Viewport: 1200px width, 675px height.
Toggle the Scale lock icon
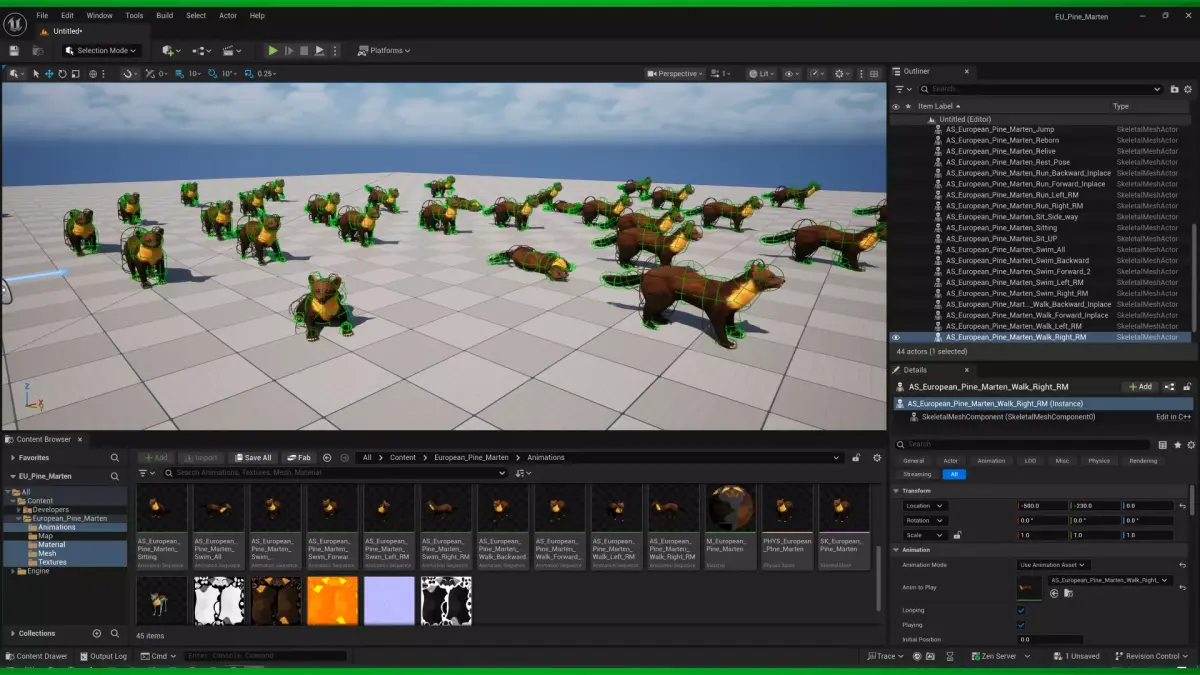[x=957, y=535]
